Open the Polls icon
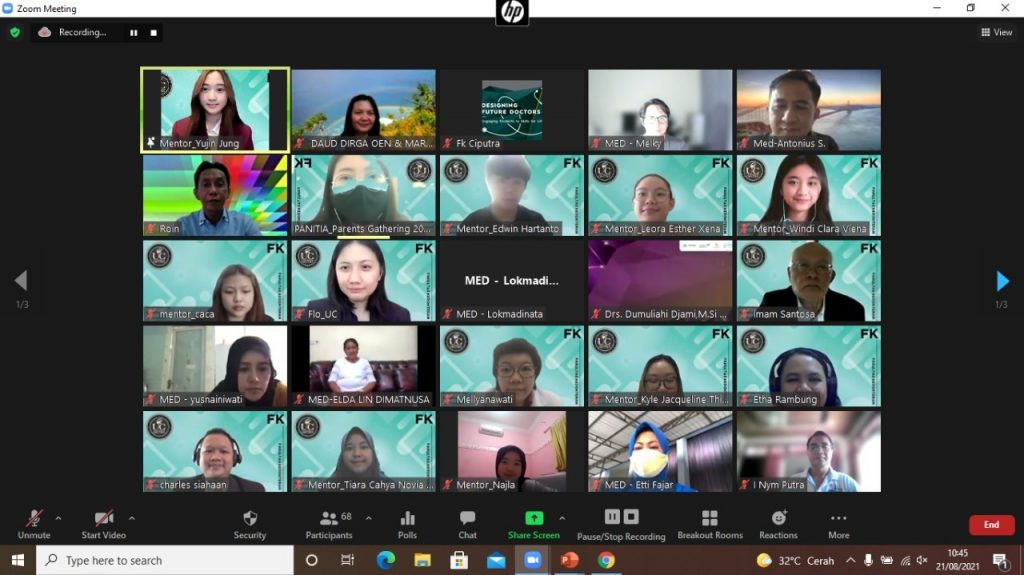 407,523
